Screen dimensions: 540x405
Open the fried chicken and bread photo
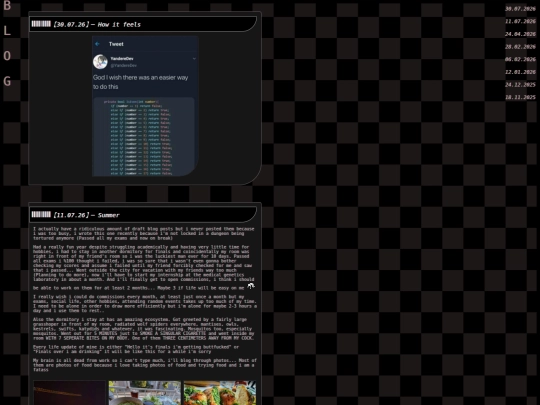(220, 393)
